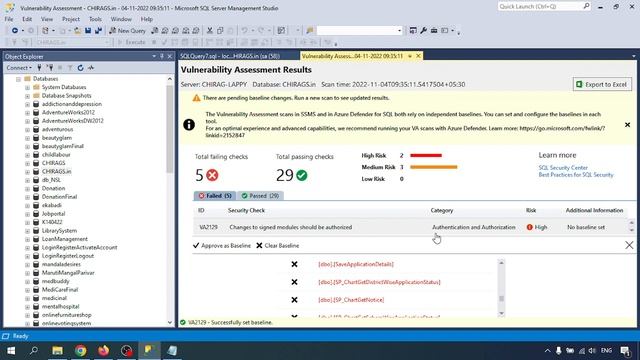Collapse the Databases folder node

coord(18,79)
